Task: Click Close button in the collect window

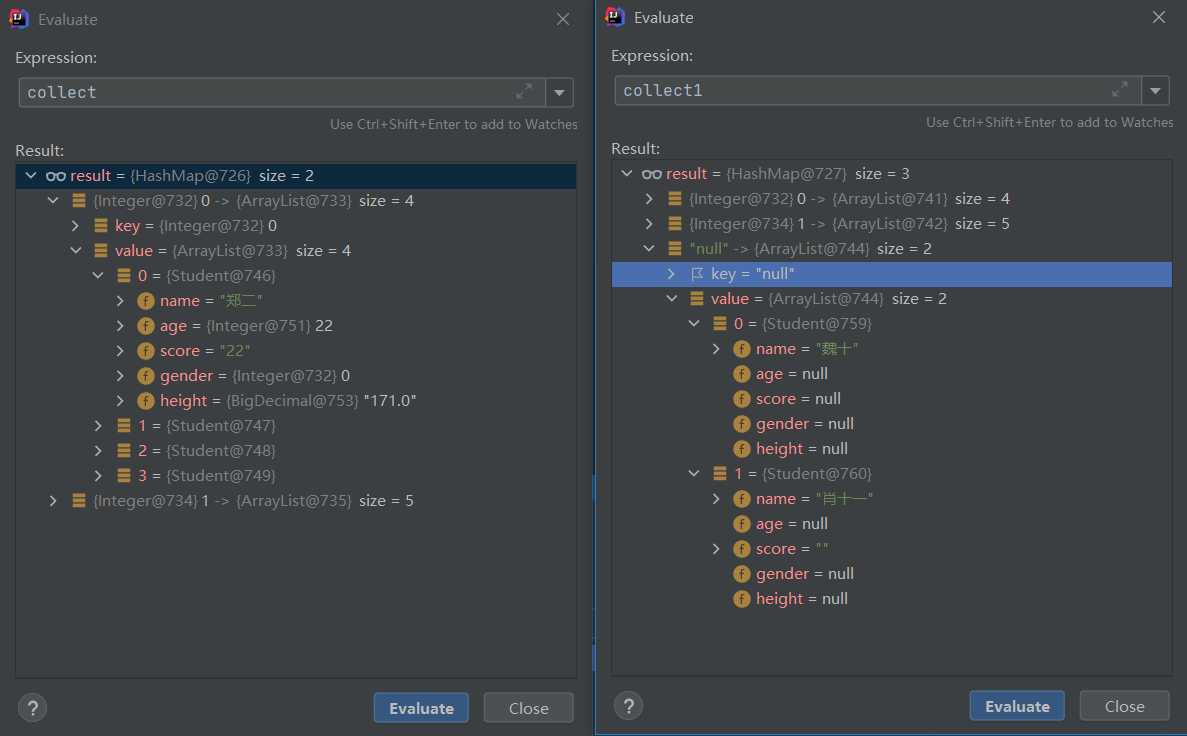Action: coord(528,708)
